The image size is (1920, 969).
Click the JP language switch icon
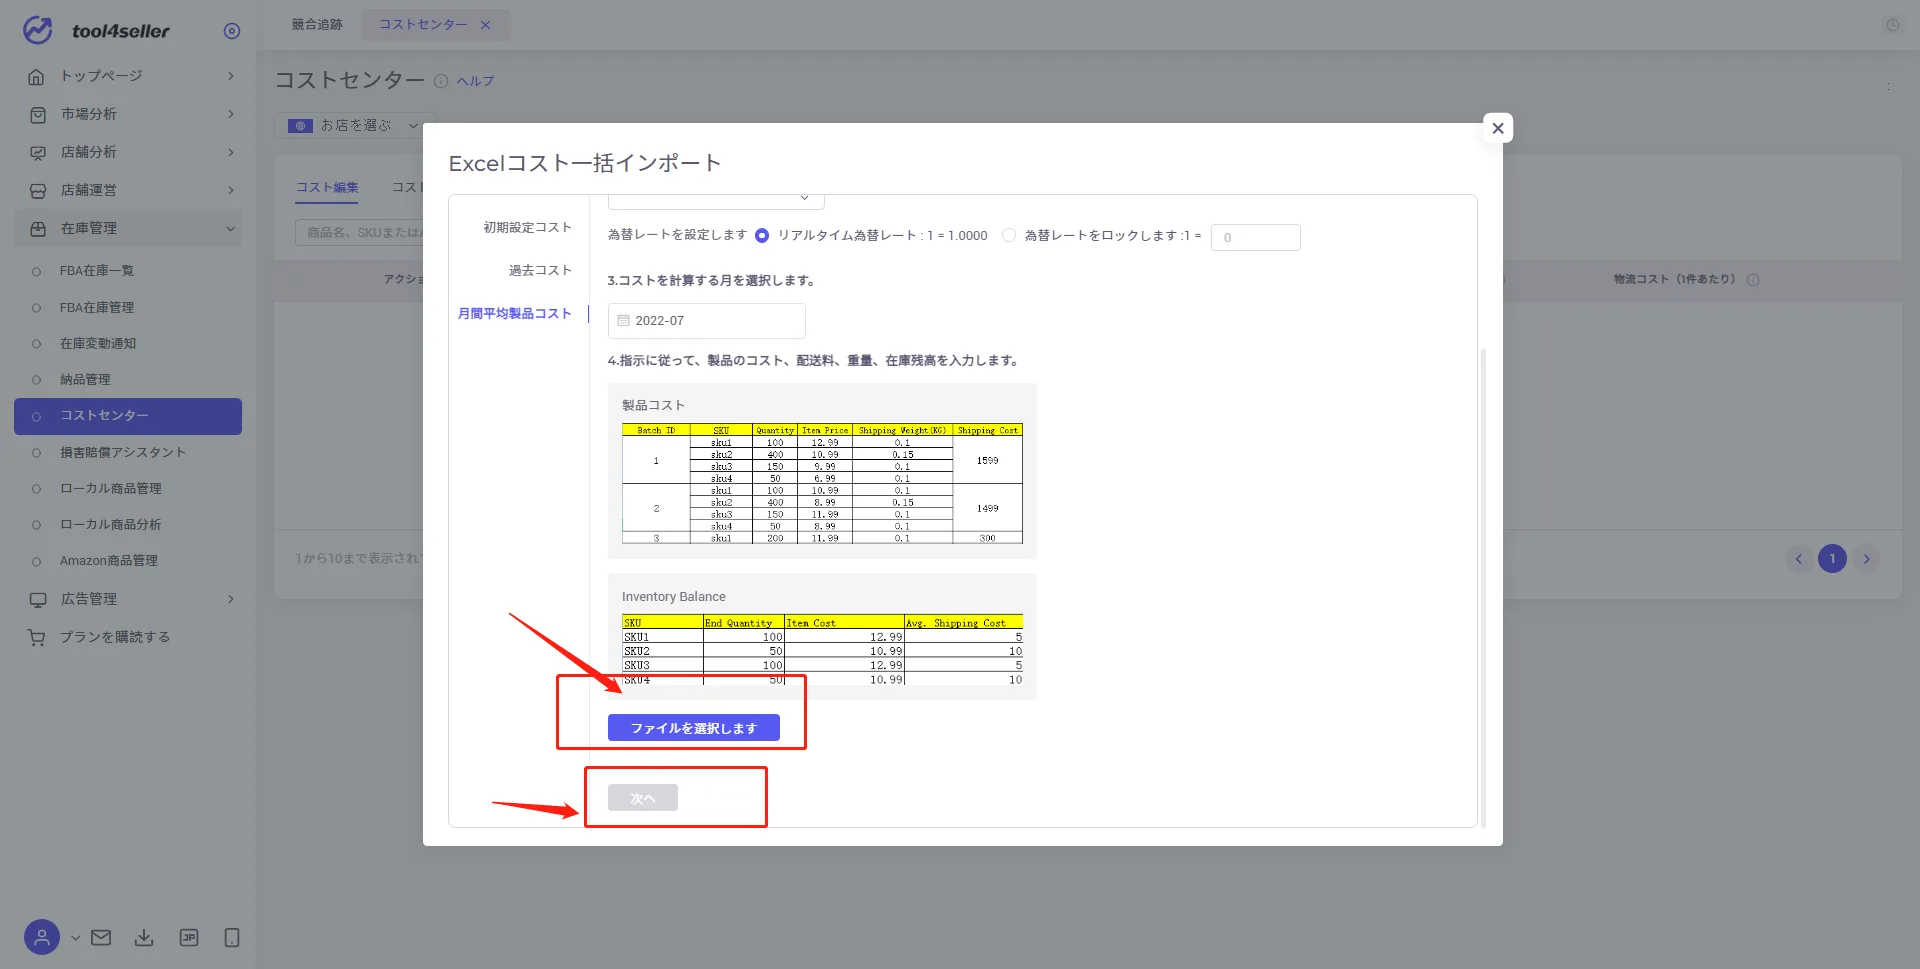click(189, 937)
